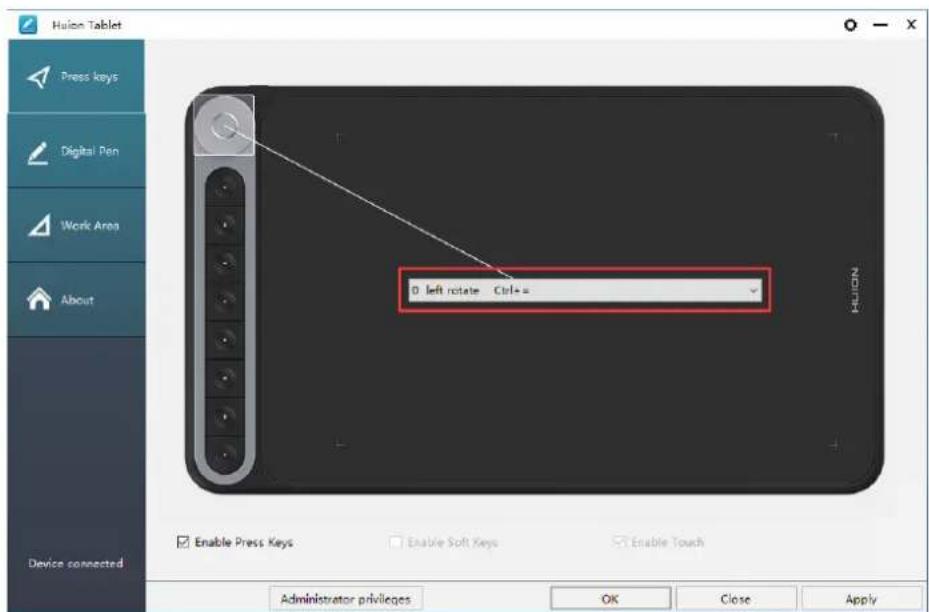The image size is (929, 612).
Task: Select the sixth press key on the tablet
Action: coord(225,377)
